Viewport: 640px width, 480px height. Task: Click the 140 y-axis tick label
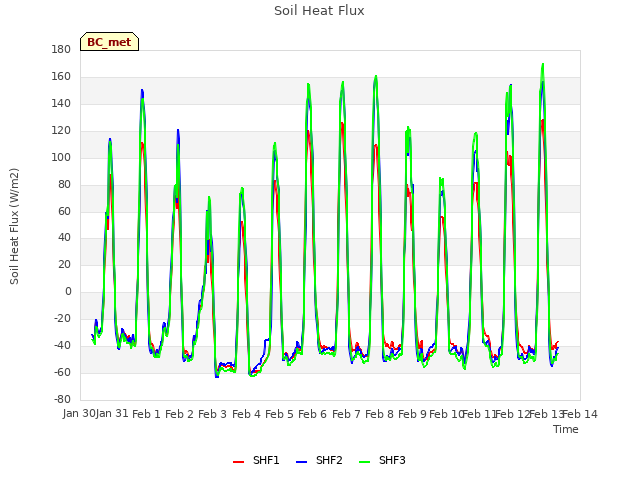point(61,104)
